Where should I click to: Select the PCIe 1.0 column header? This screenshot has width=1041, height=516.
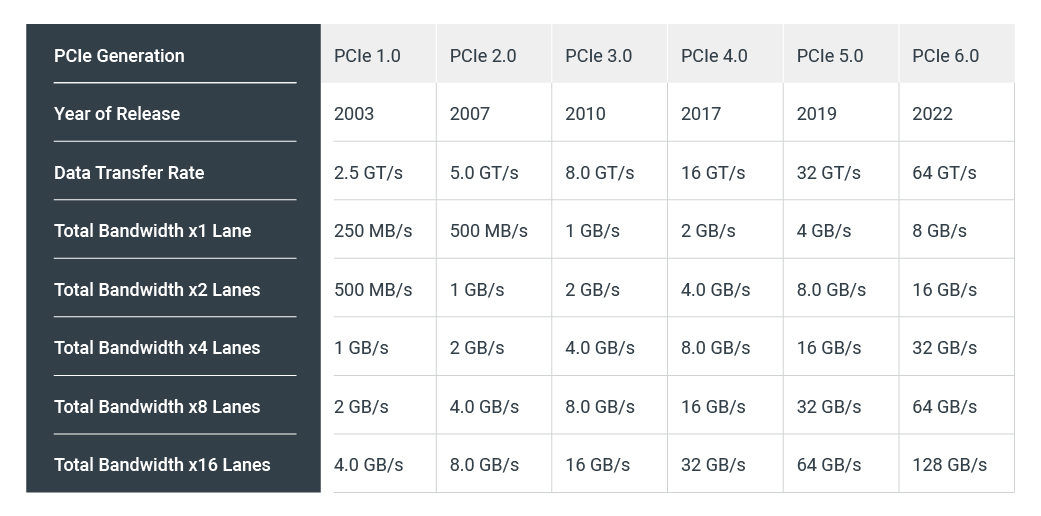(x=367, y=56)
